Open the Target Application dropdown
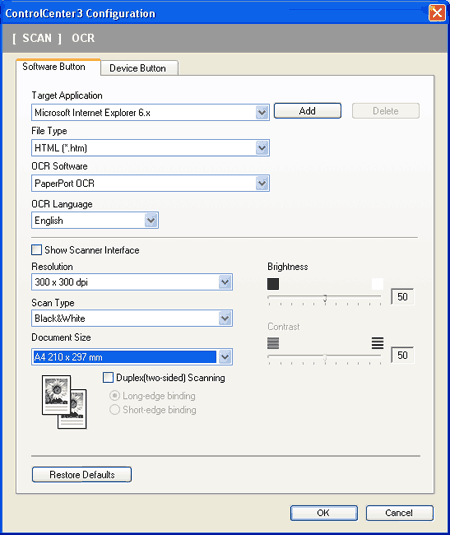The width and height of the screenshot is (450, 535). tap(262, 113)
